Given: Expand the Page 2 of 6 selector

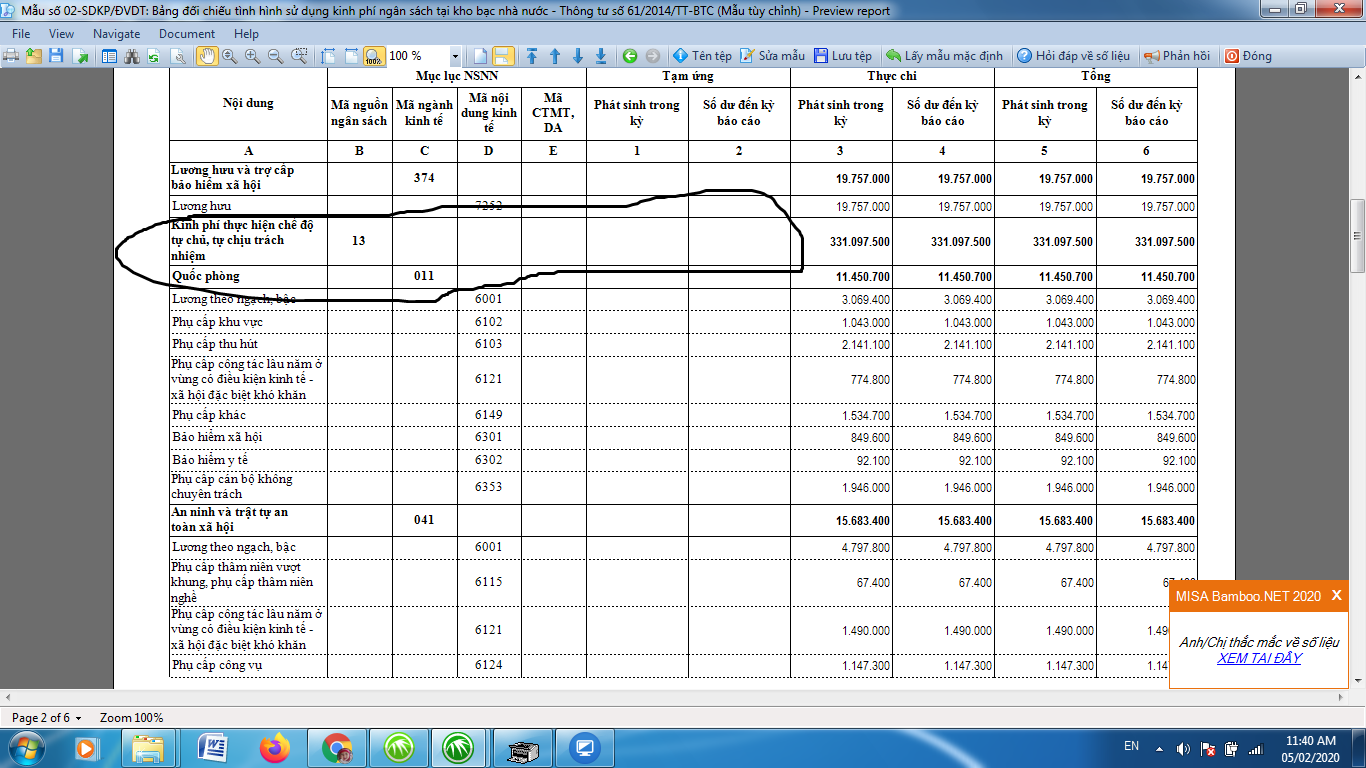Looking at the screenshot, I should (x=78, y=718).
